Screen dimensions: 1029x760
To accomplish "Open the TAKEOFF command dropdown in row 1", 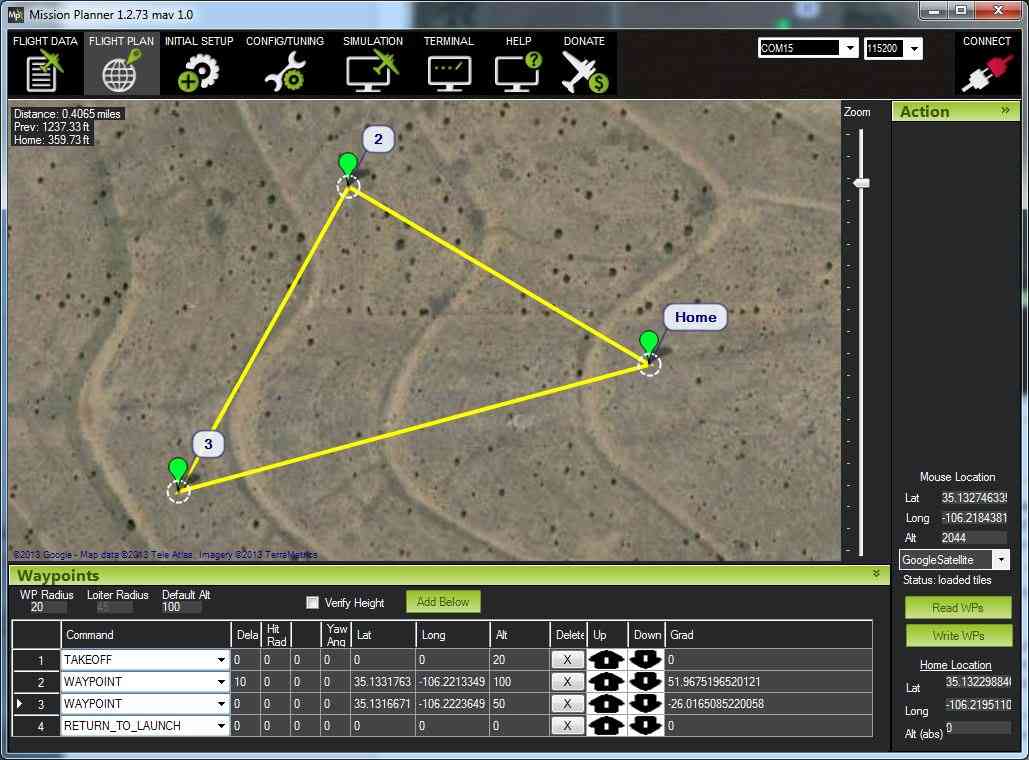I will pos(221,660).
